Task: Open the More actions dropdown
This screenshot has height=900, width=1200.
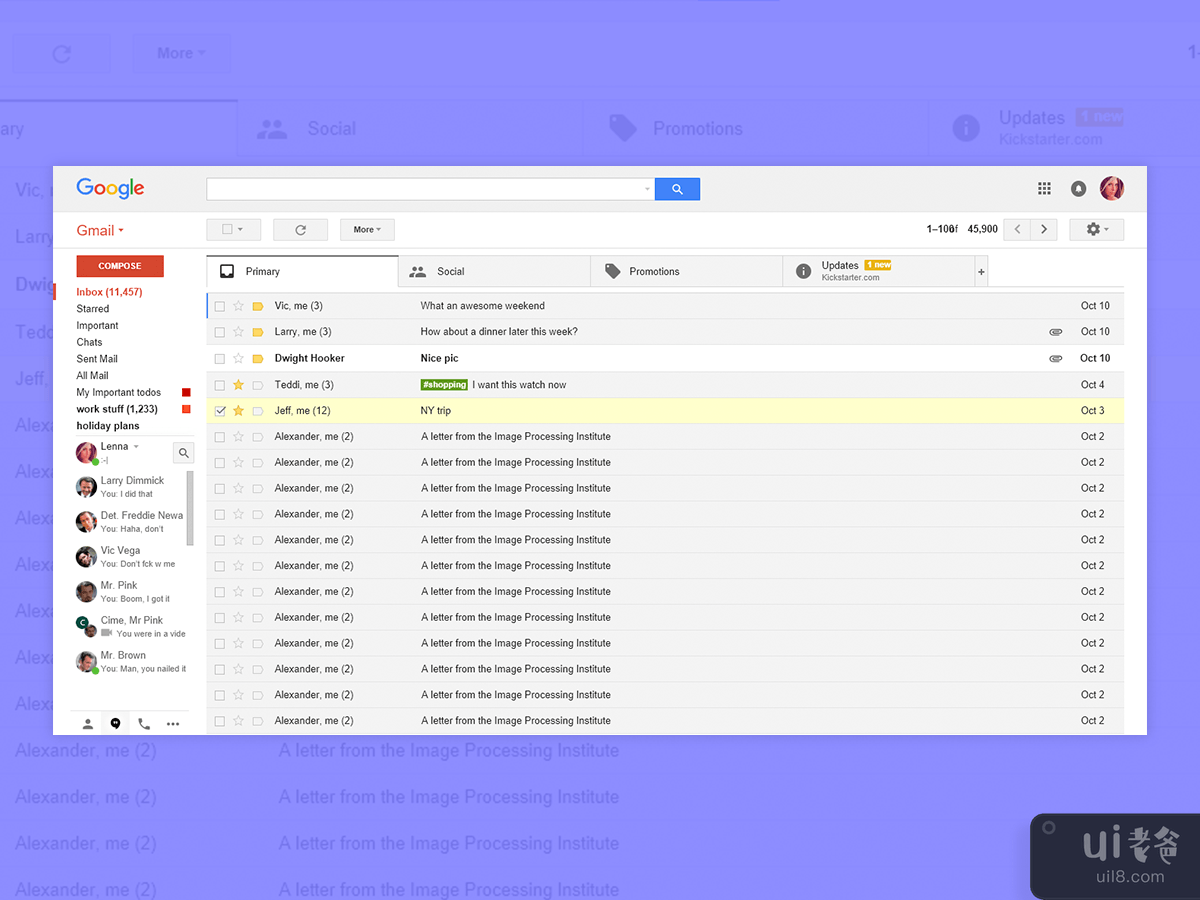Action: point(367,230)
